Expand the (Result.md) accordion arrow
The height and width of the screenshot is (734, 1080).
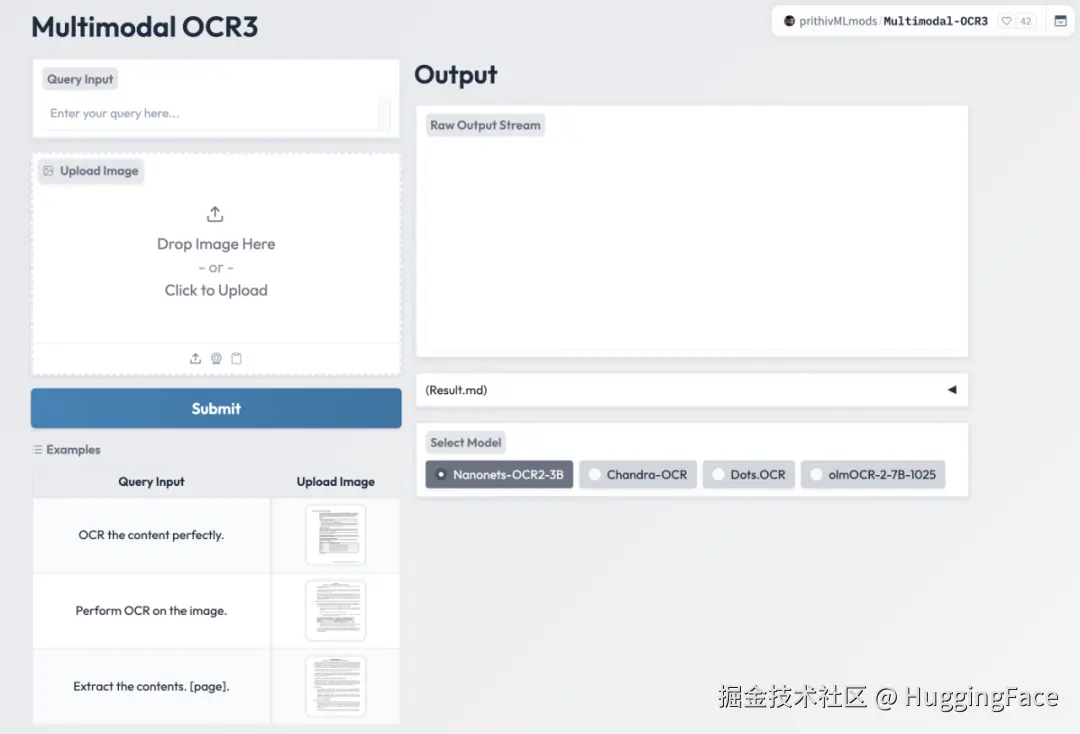pyautogui.click(x=952, y=390)
